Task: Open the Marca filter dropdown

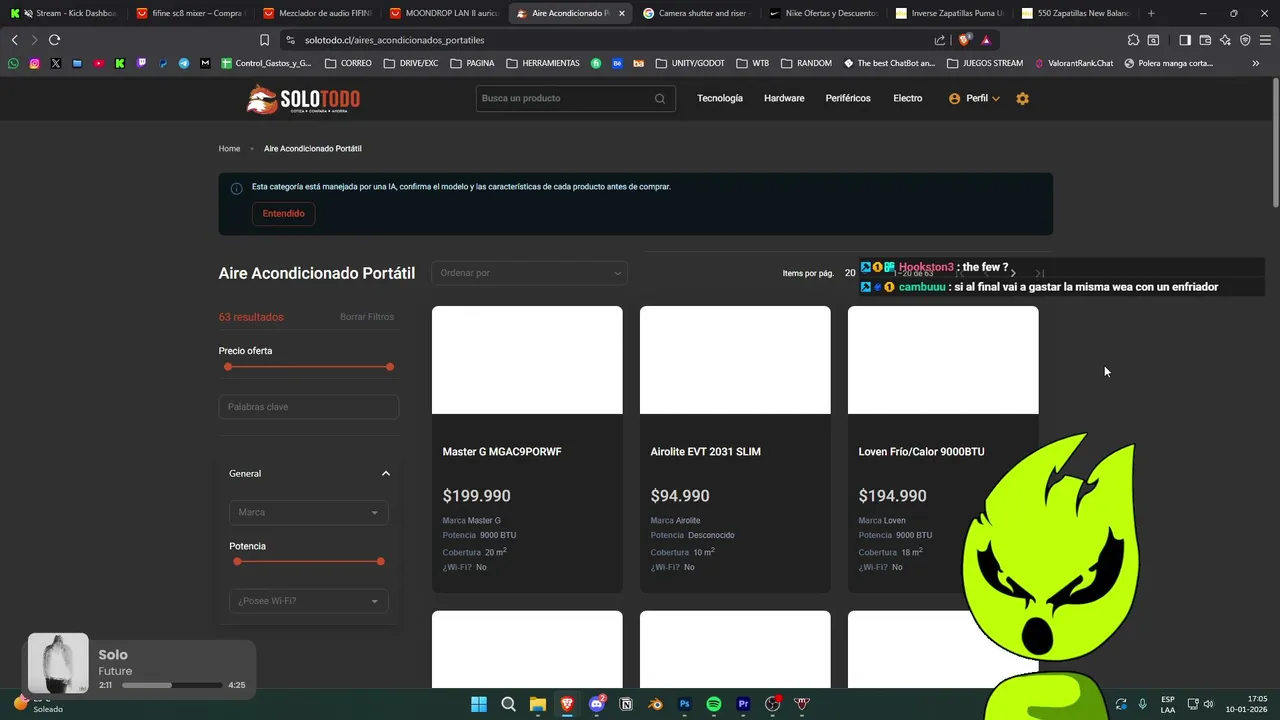Action: click(x=308, y=512)
